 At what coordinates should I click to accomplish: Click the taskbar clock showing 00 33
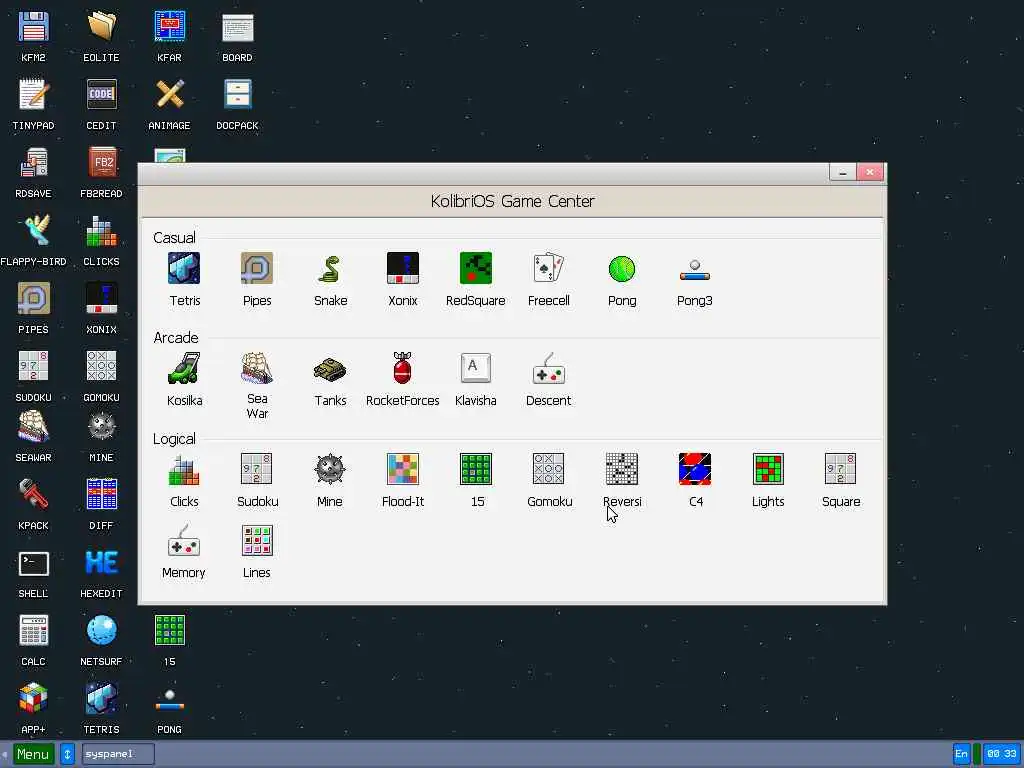coord(1001,754)
